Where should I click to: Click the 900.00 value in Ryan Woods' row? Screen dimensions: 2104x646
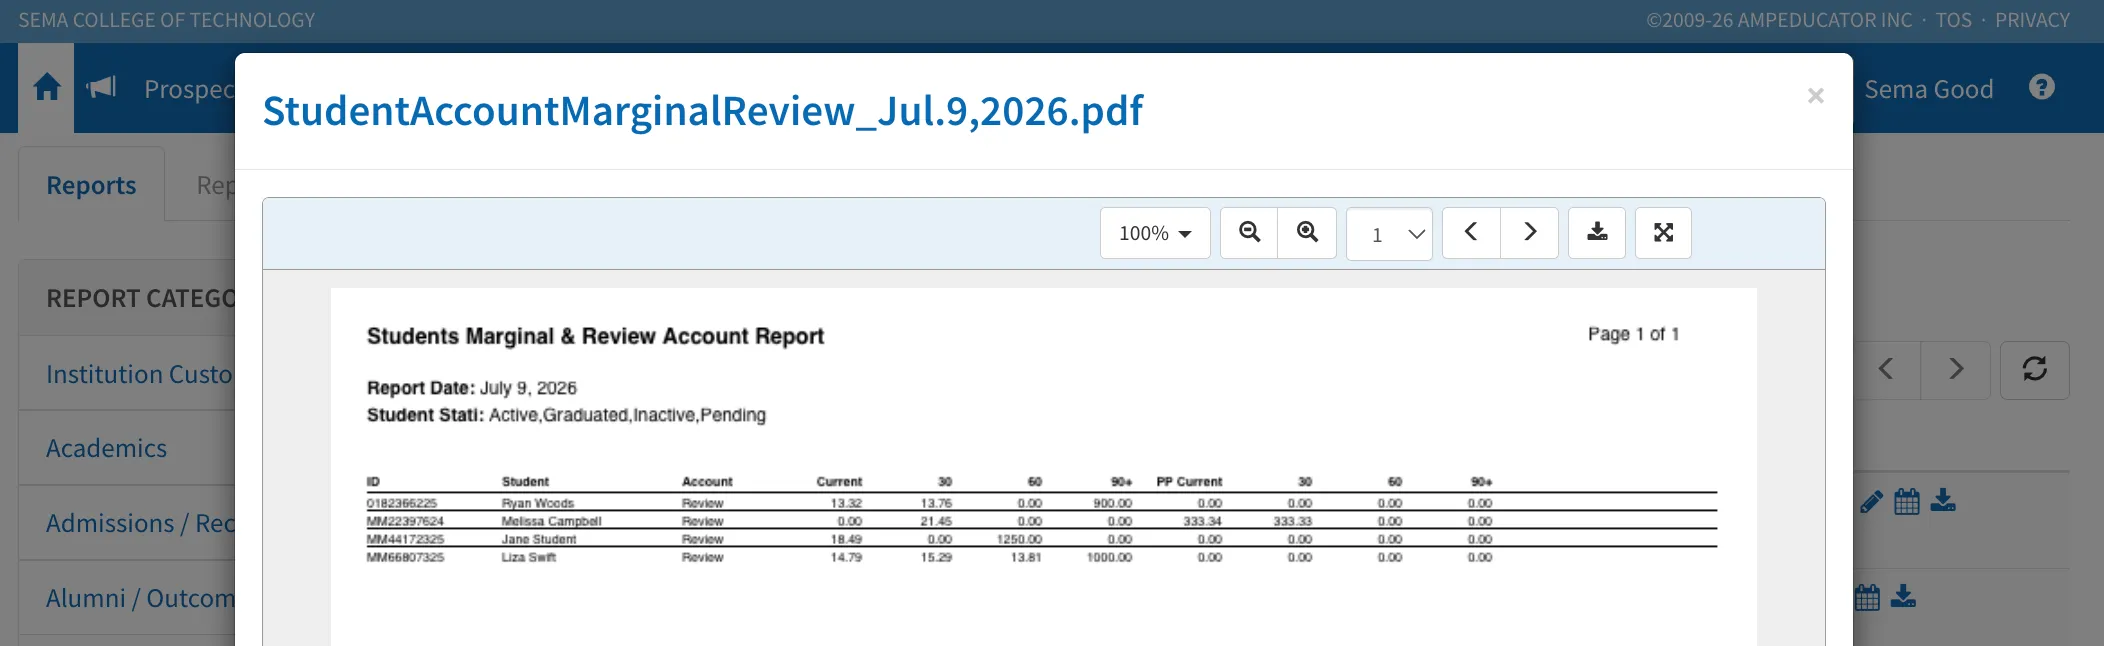tap(1113, 503)
